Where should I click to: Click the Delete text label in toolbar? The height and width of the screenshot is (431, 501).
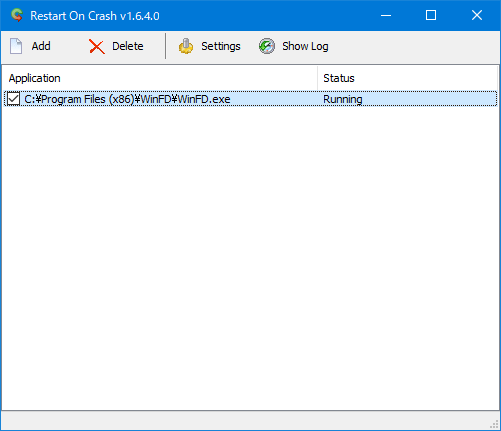click(128, 46)
